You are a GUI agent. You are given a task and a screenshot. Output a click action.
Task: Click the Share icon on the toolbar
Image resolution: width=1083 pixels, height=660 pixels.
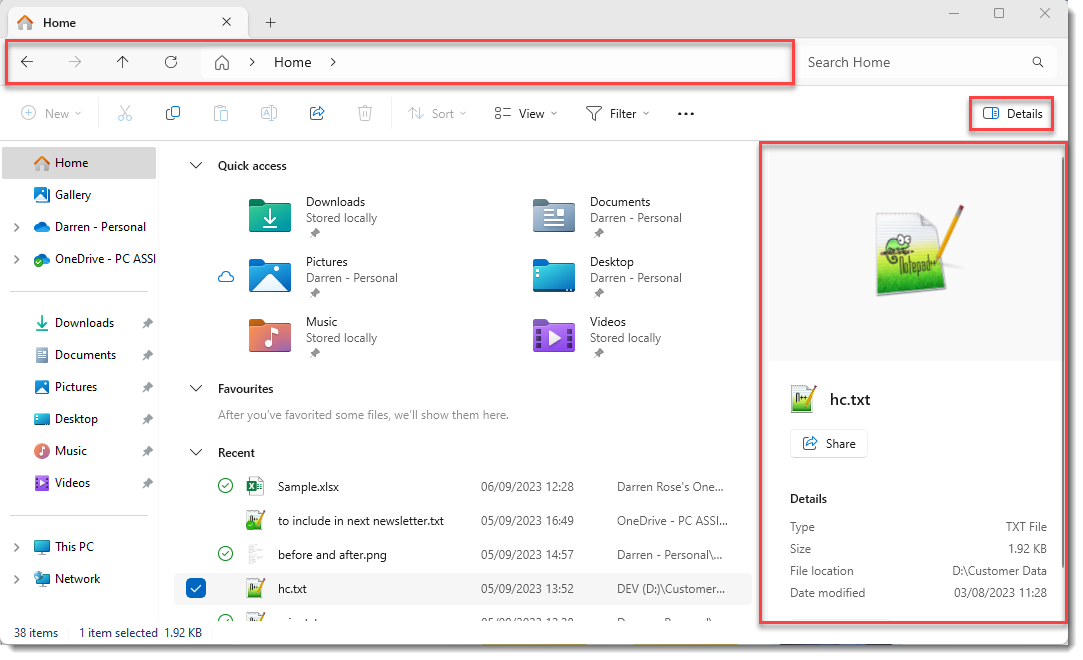point(317,113)
